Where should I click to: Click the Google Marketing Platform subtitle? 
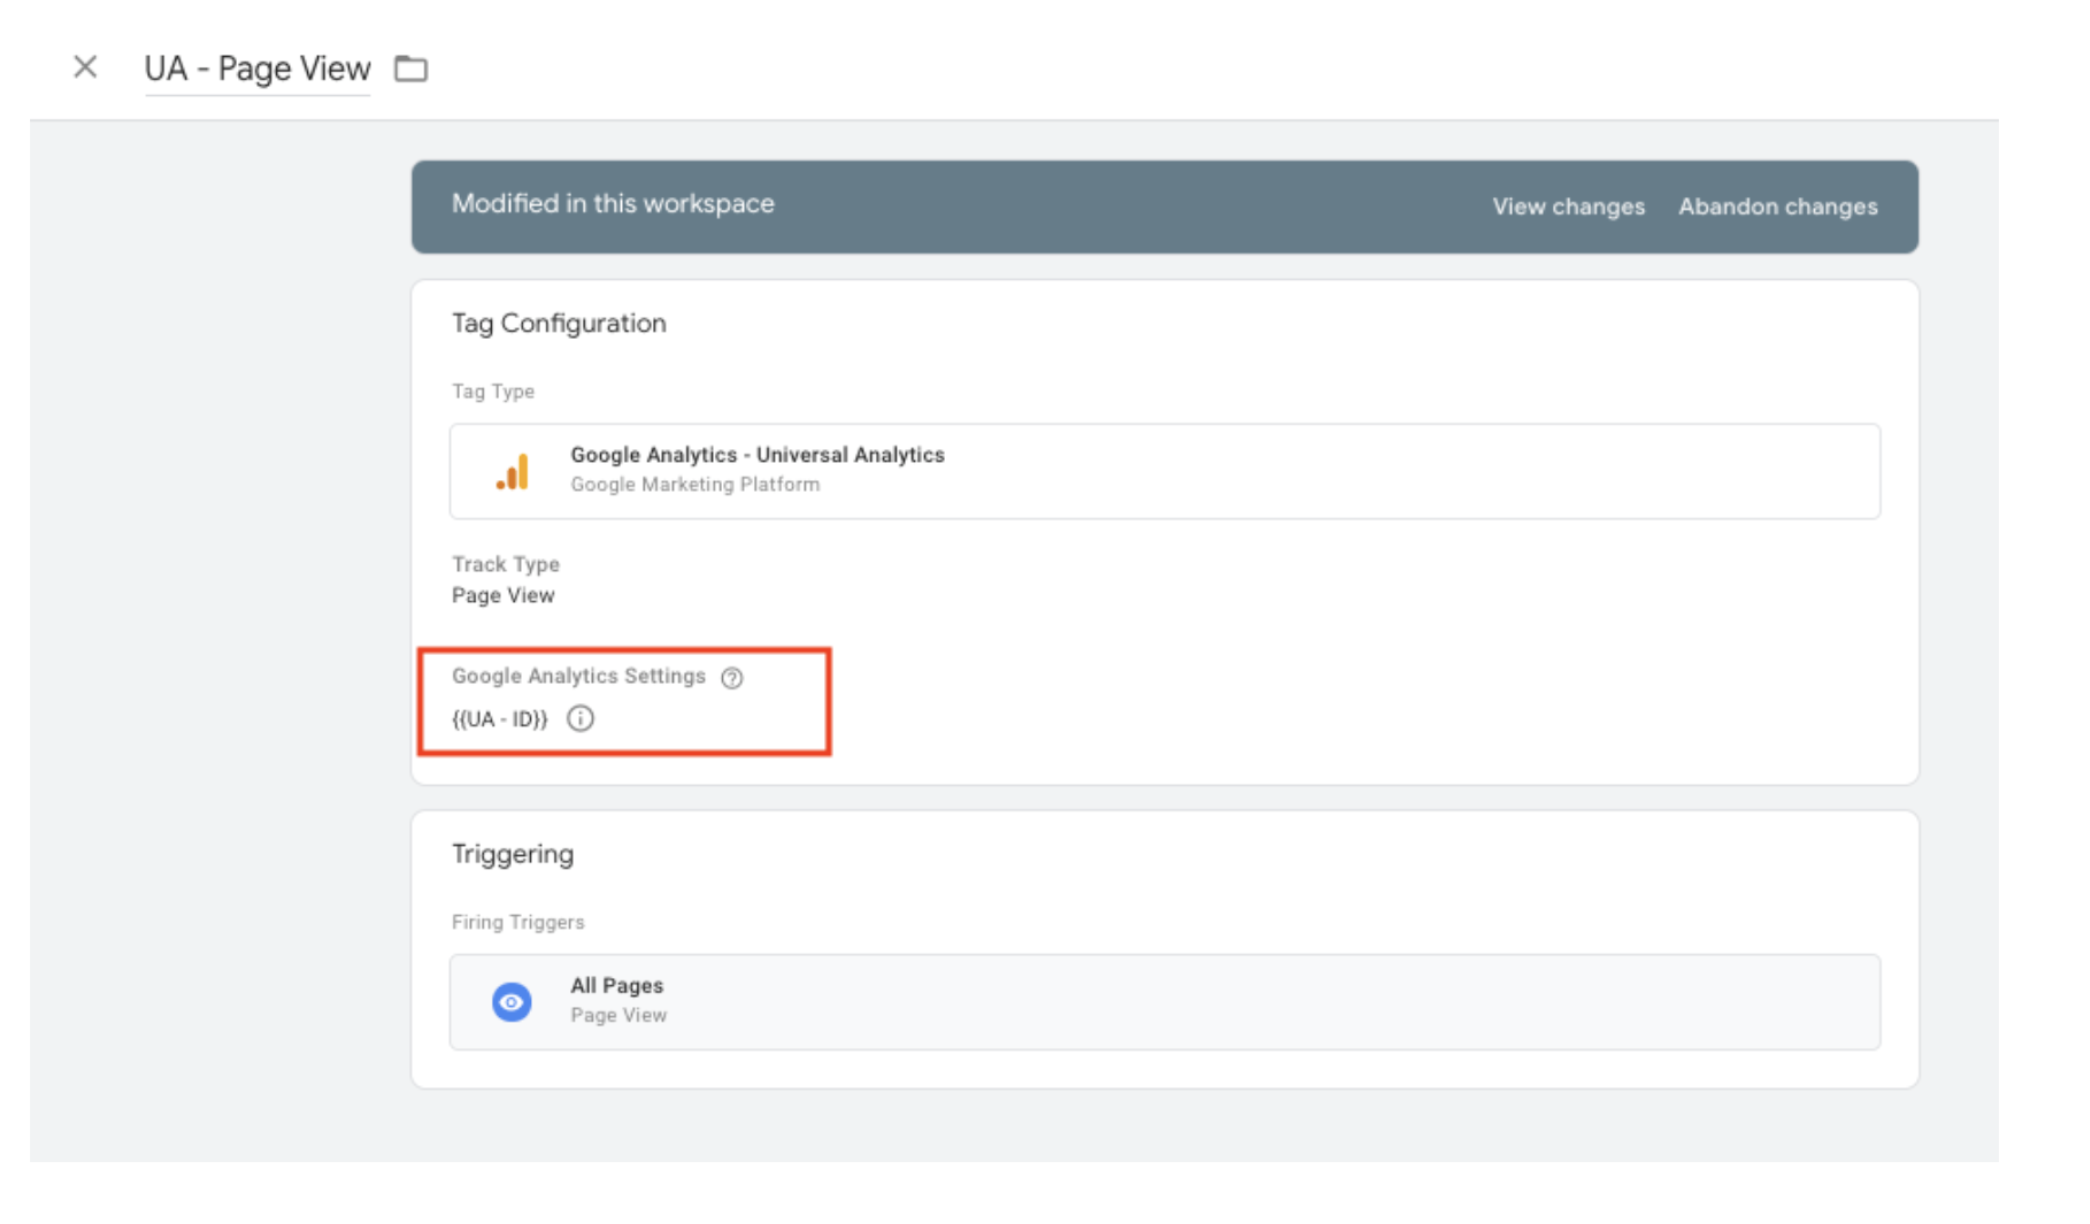pyautogui.click(x=695, y=485)
